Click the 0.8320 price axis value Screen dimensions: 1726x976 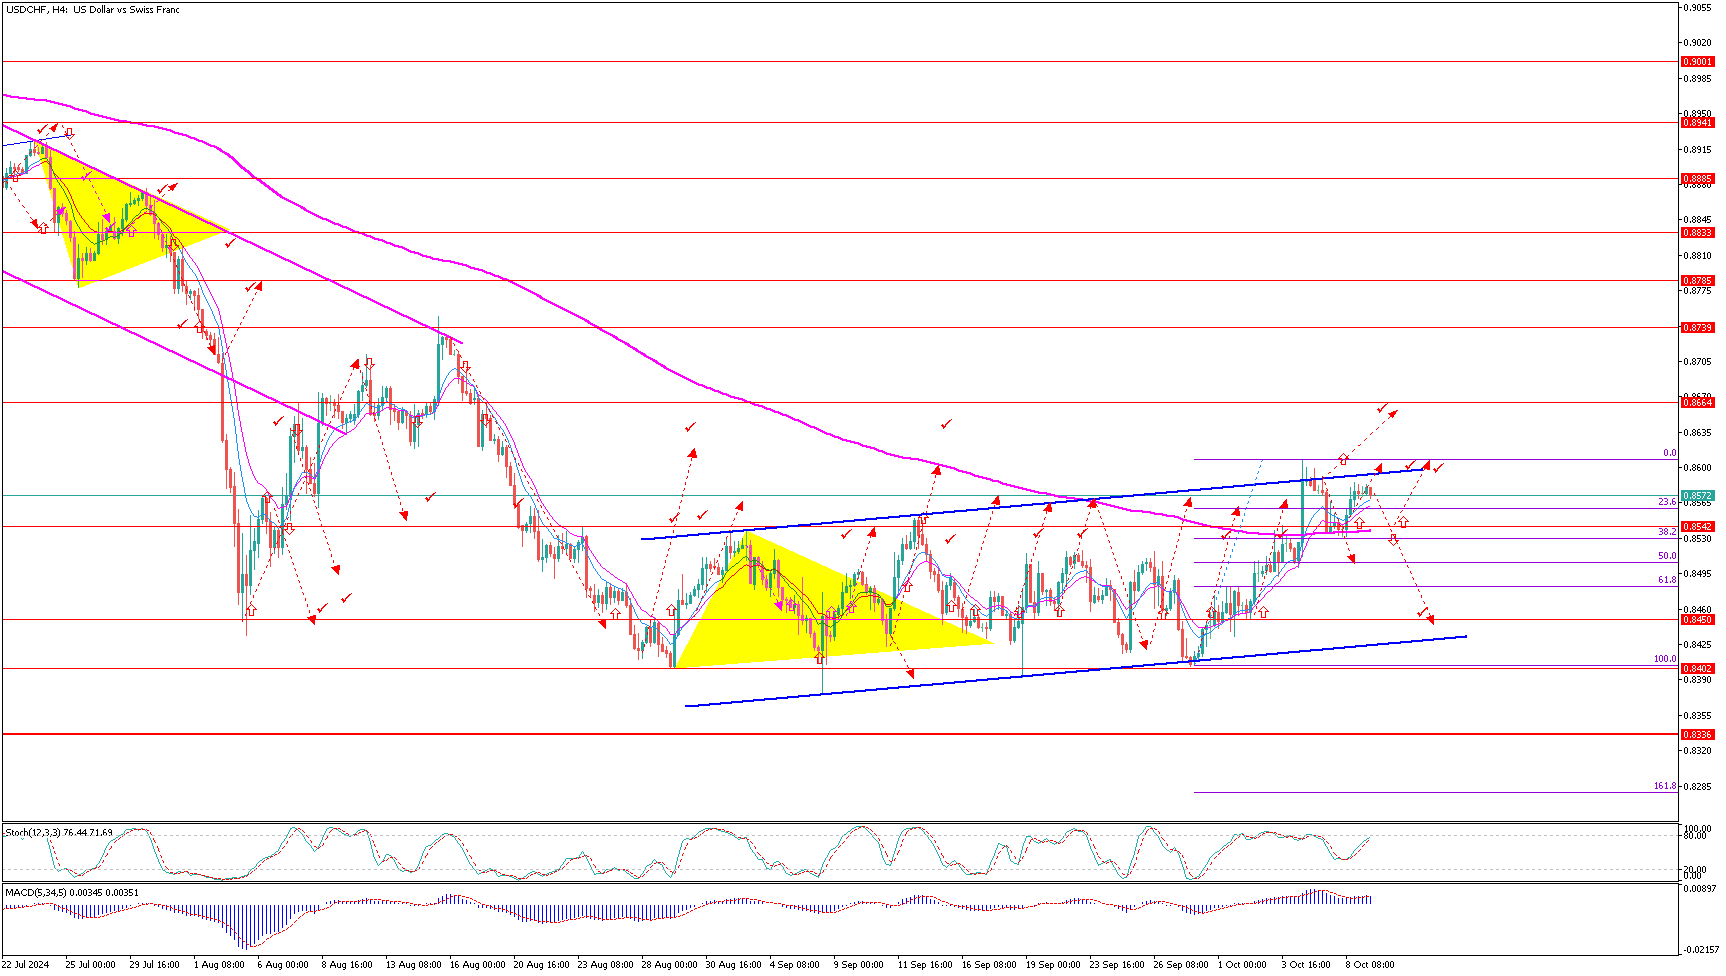tap(1697, 751)
